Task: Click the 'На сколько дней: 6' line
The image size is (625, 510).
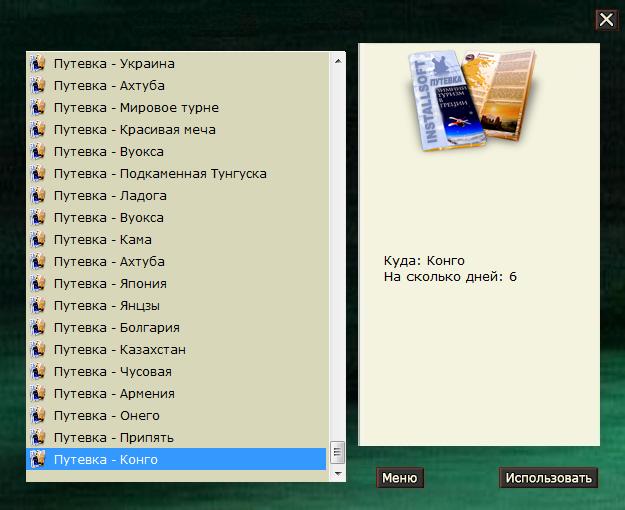Action: (x=450, y=277)
